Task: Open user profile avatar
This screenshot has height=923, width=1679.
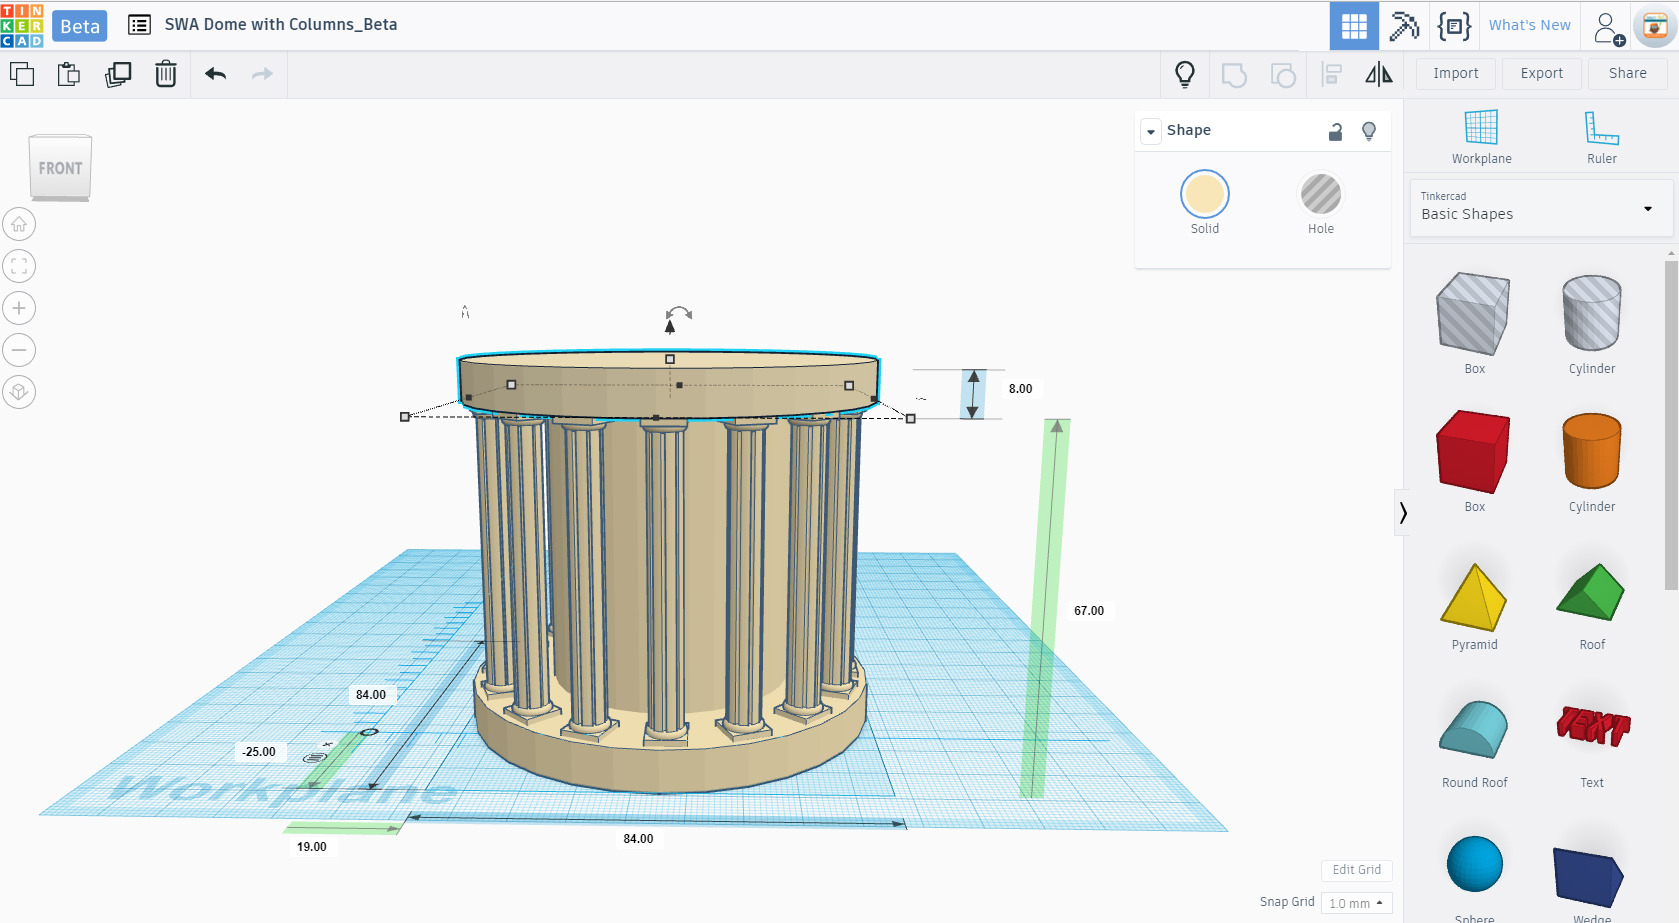Action: tap(1655, 27)
